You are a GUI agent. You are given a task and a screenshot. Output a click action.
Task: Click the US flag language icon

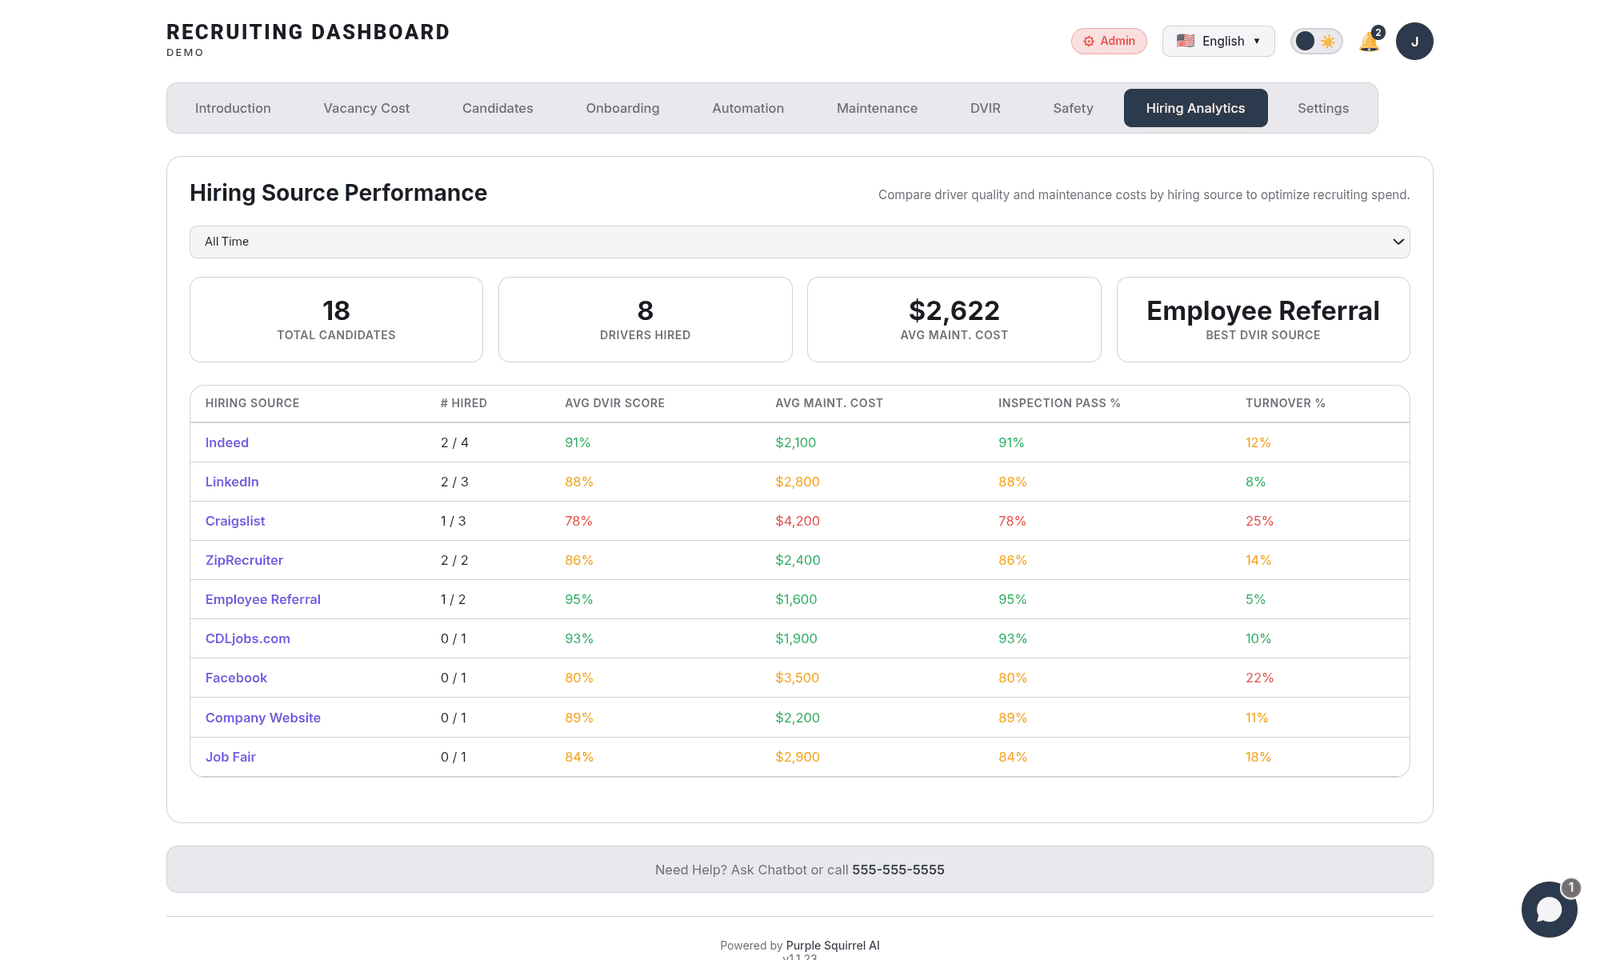click(x=1185, y=41)
